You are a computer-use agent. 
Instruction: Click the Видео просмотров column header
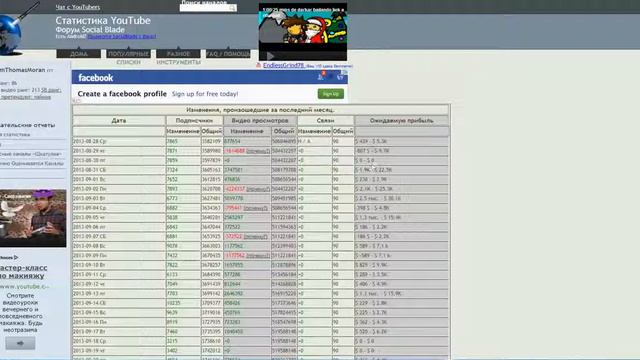click(260, 120)
